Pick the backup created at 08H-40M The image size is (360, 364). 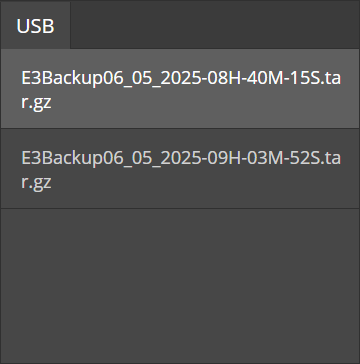pos(180,88)
